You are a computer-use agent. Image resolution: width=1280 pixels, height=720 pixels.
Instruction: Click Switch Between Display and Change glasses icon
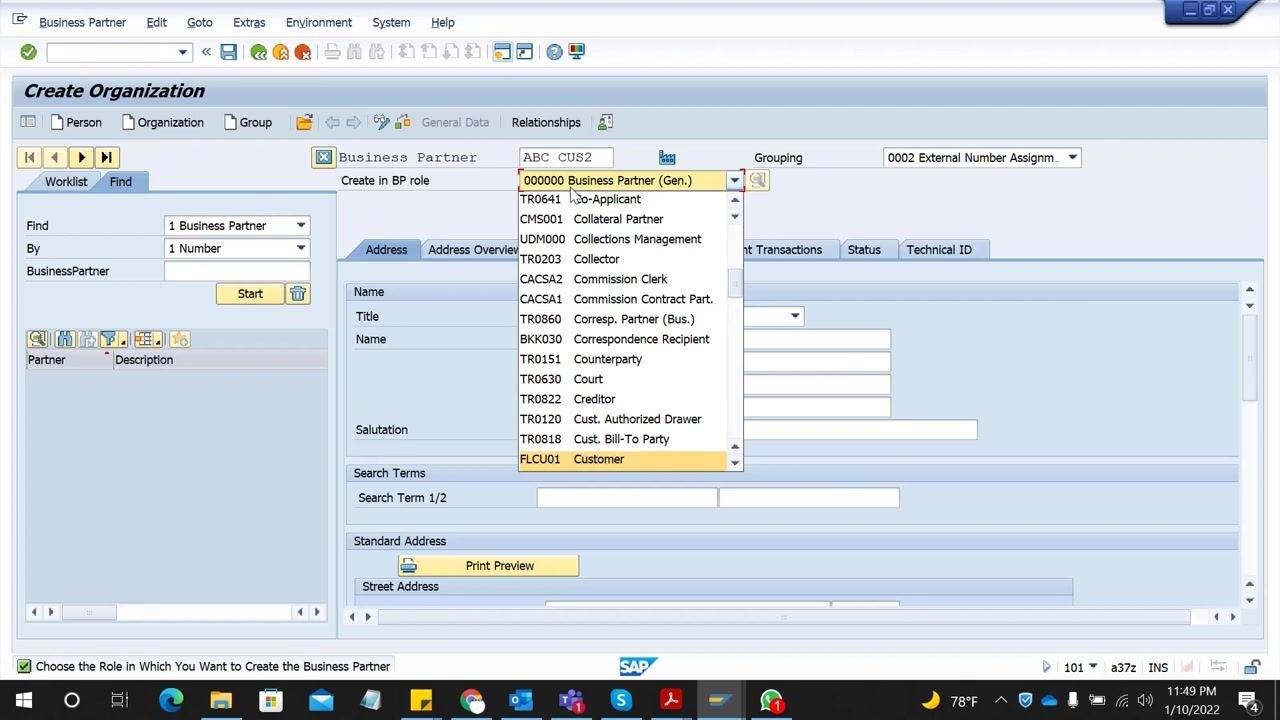(x=381, y=122)
